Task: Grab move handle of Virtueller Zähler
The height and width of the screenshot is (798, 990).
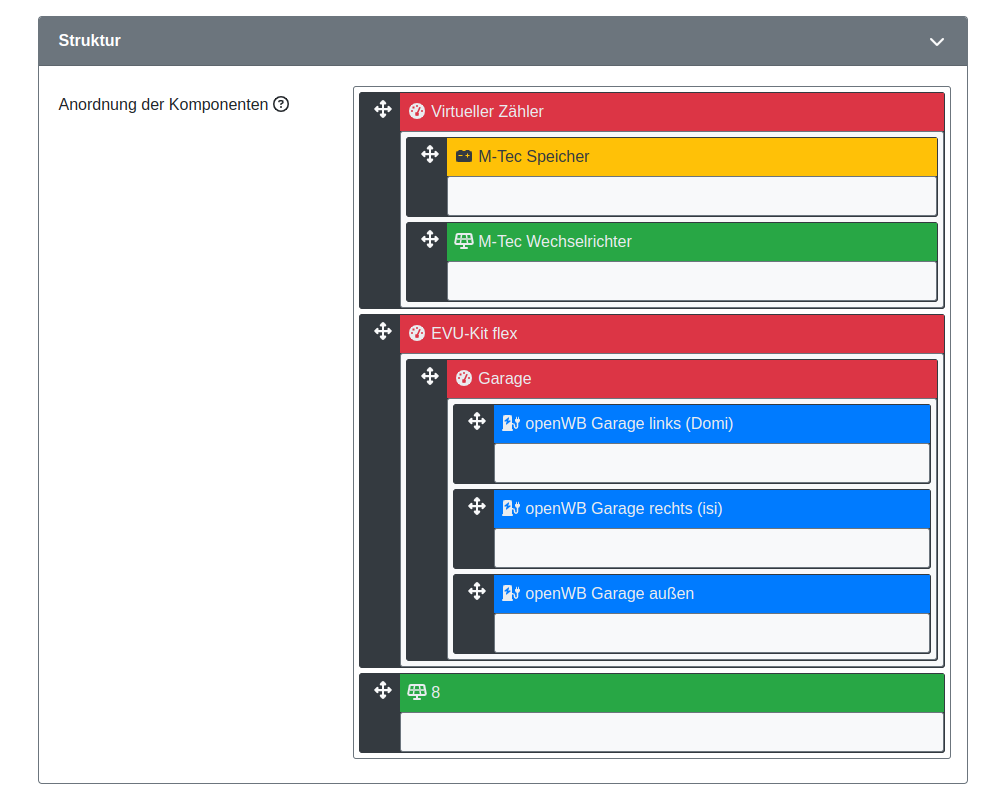Action: (x=383, y=109)
